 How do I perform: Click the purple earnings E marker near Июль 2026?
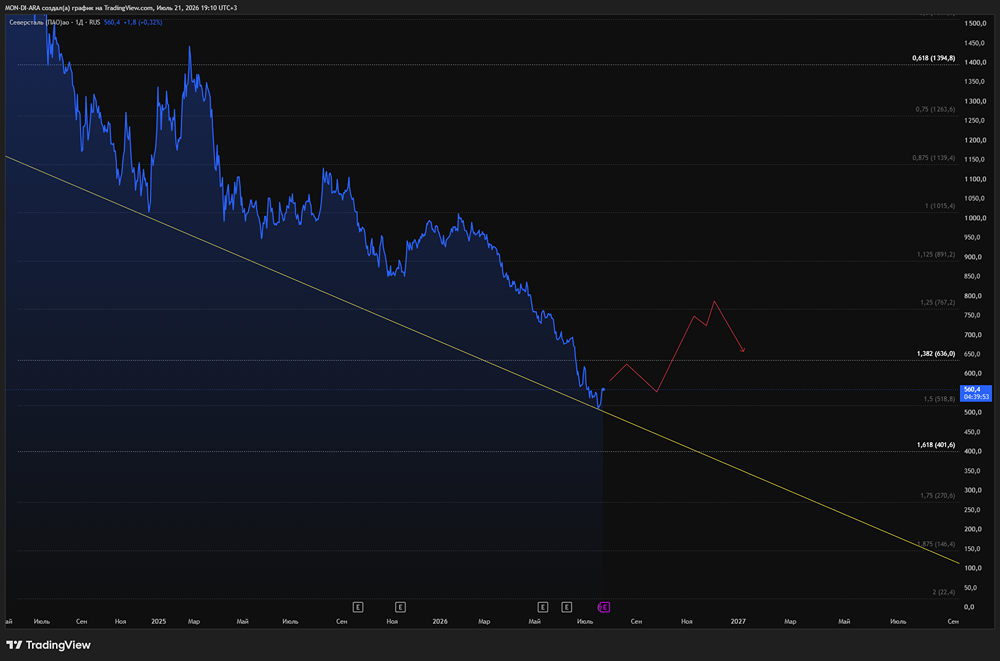pos(603,607)
